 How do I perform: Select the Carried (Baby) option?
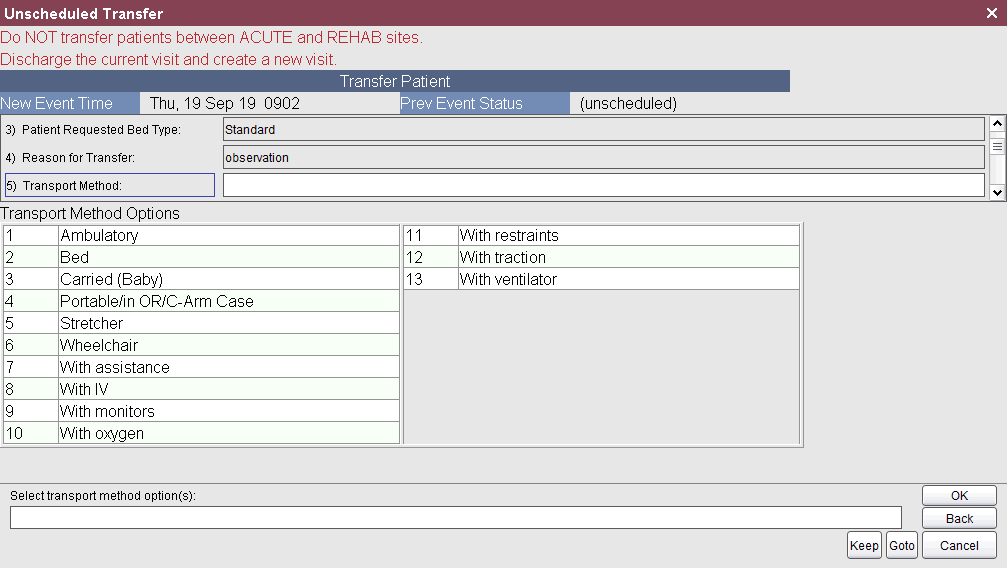tap(111, 280)
